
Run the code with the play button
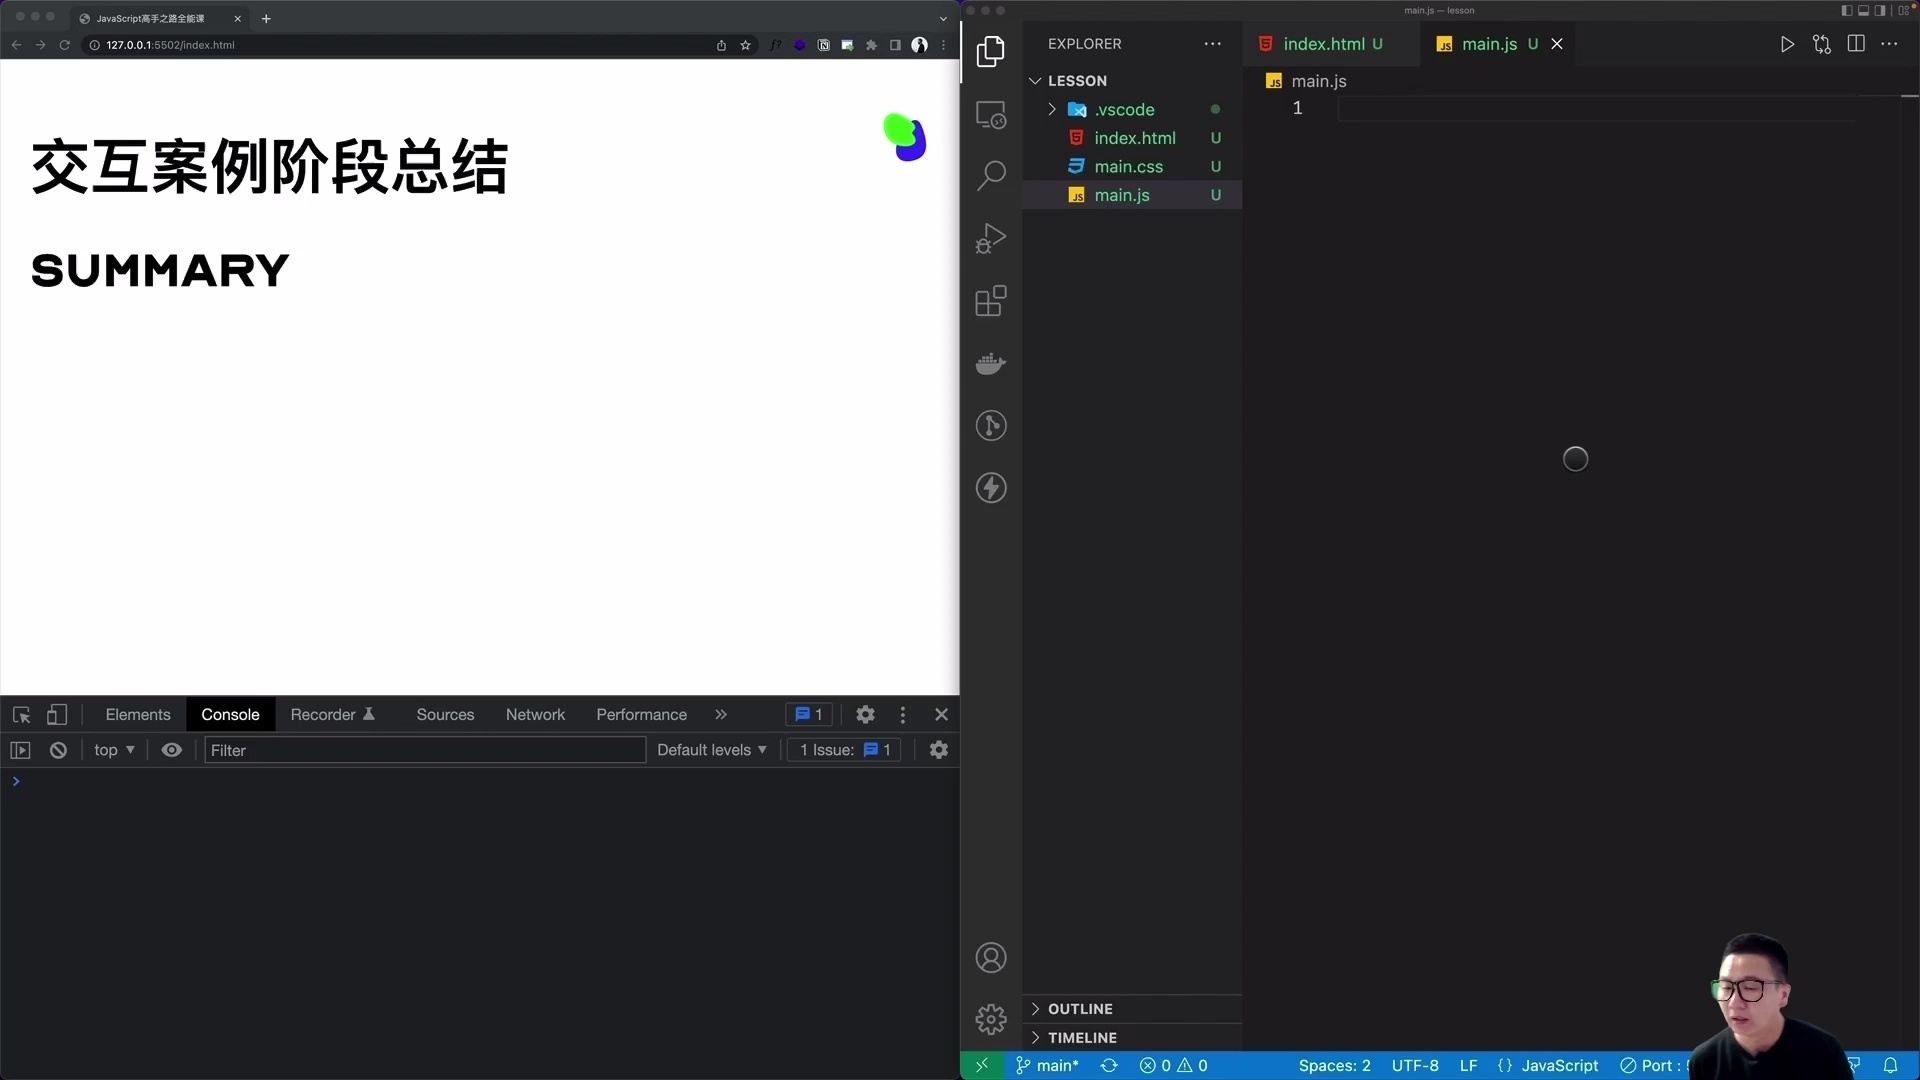click(1788, 44)
